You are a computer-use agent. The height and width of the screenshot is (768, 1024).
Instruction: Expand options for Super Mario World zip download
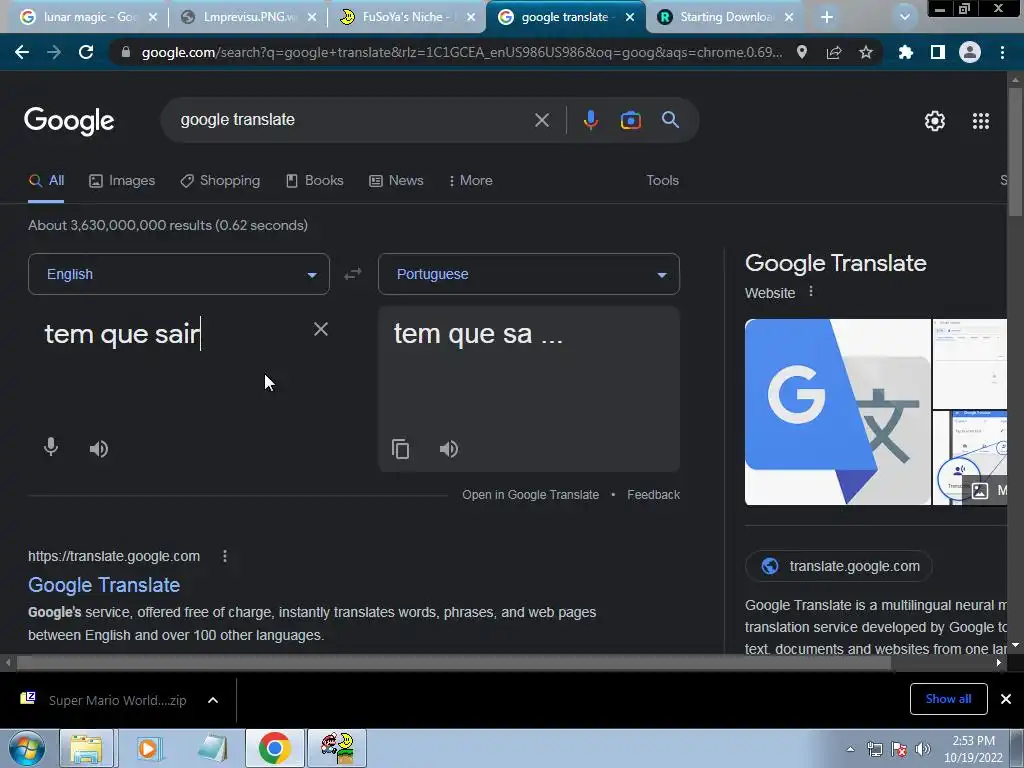coord(213,700)
